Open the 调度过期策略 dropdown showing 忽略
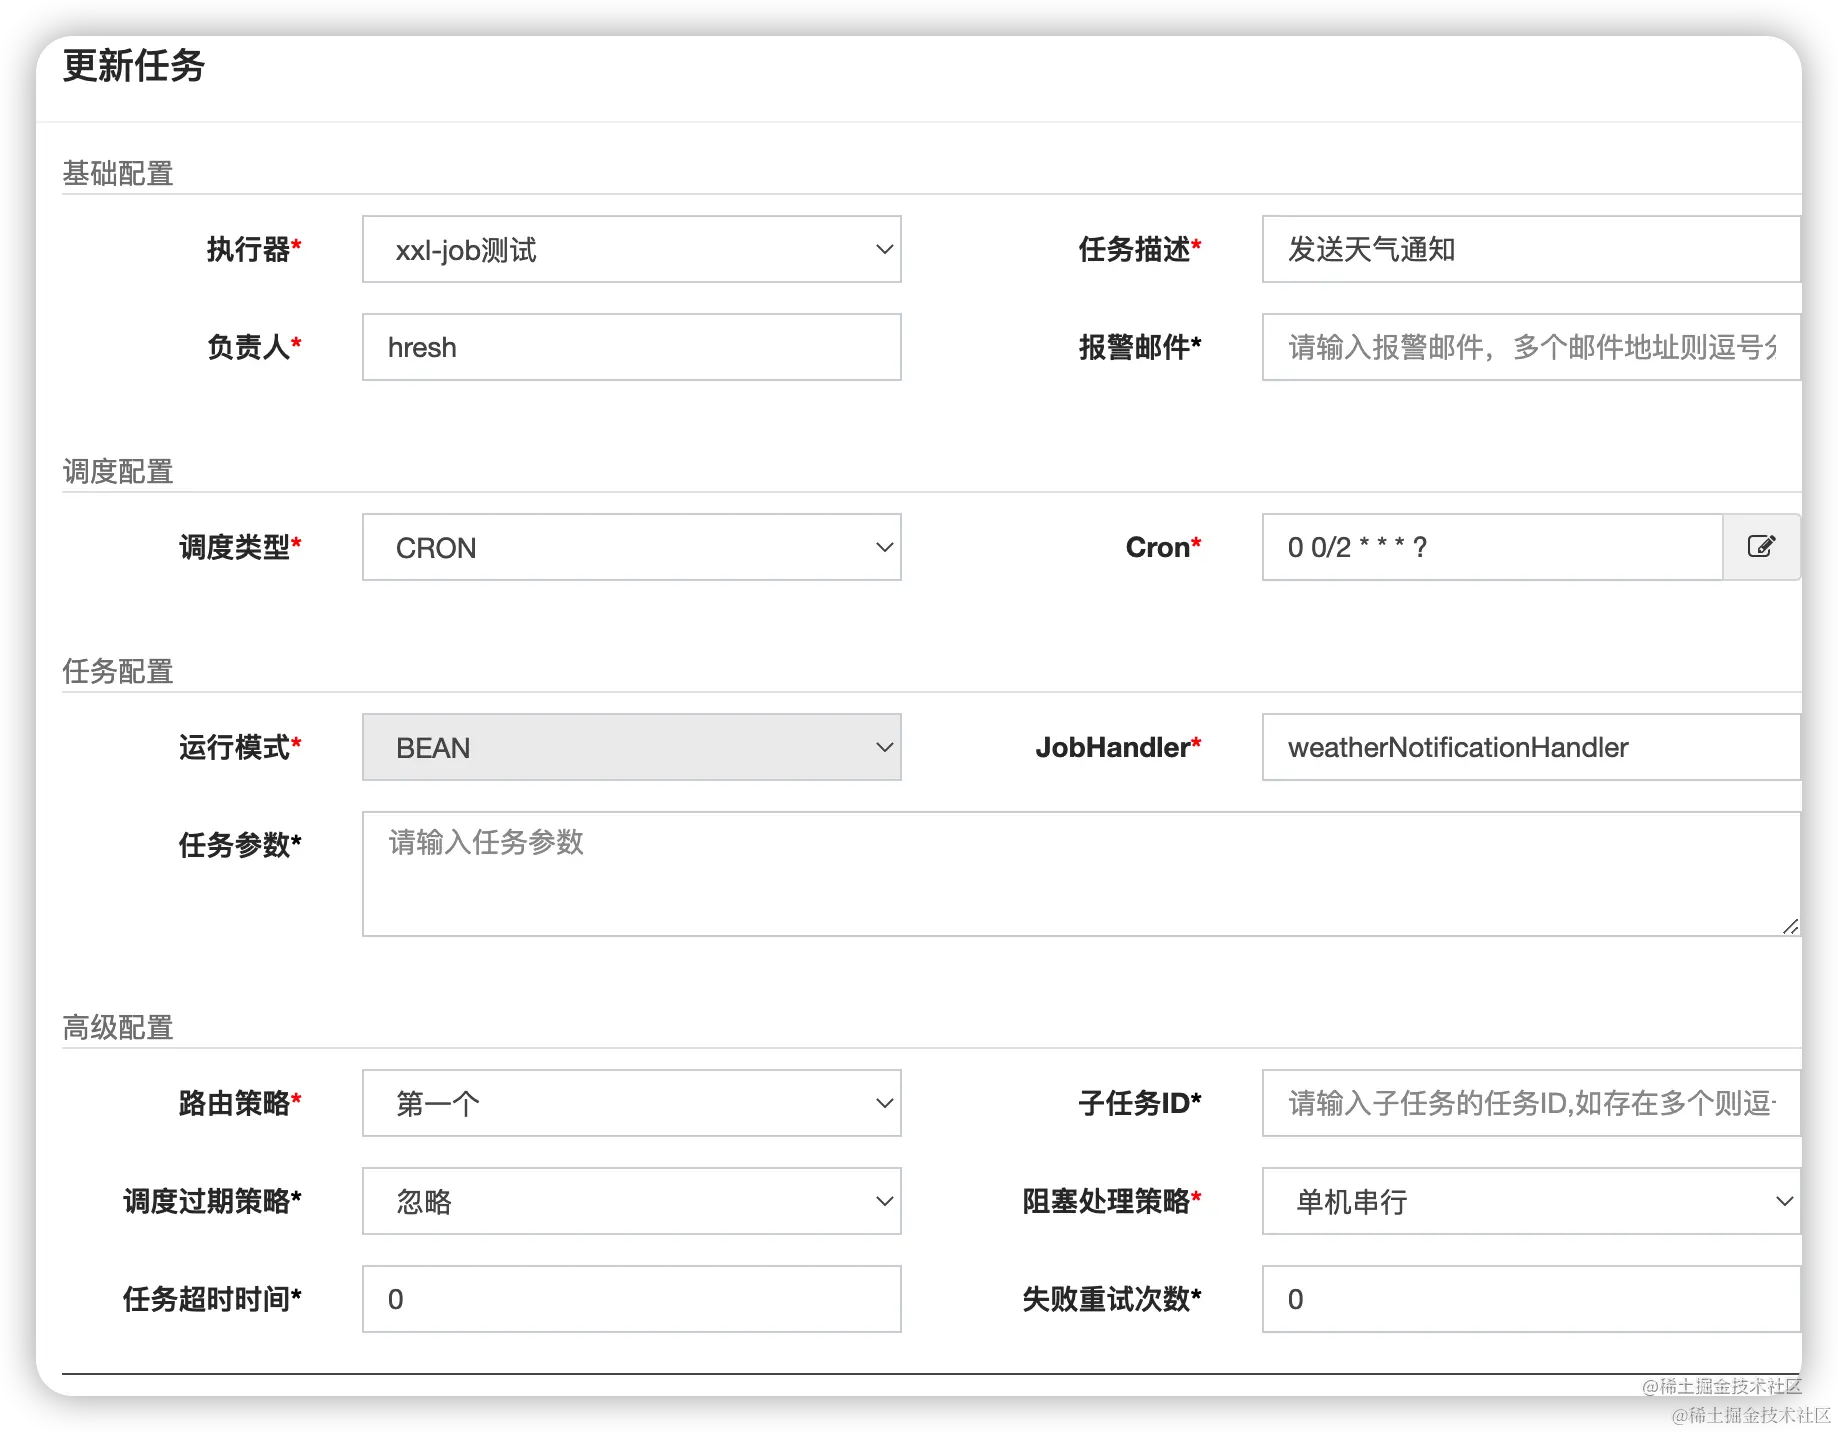This screenshot has width=1838, height=1432. coord(631,1201)
